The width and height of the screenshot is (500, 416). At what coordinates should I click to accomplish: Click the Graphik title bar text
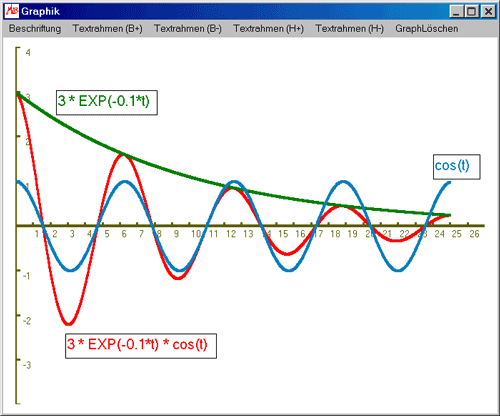tap(40, 12)
